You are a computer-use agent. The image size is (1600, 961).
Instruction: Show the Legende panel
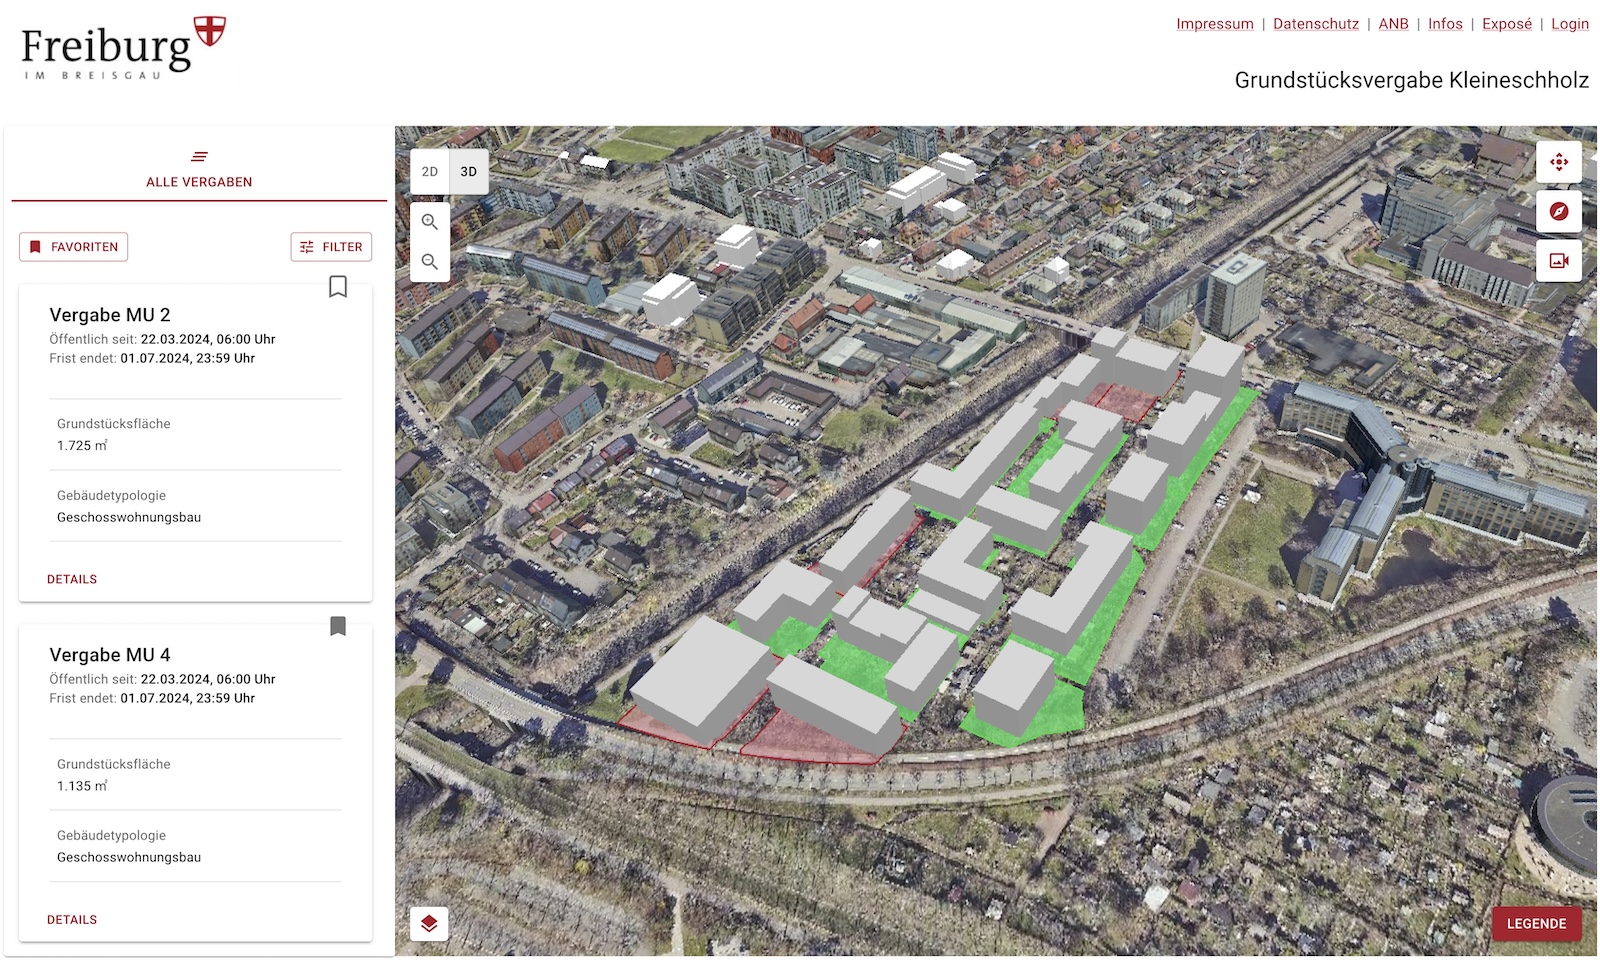pos(1537,924)
